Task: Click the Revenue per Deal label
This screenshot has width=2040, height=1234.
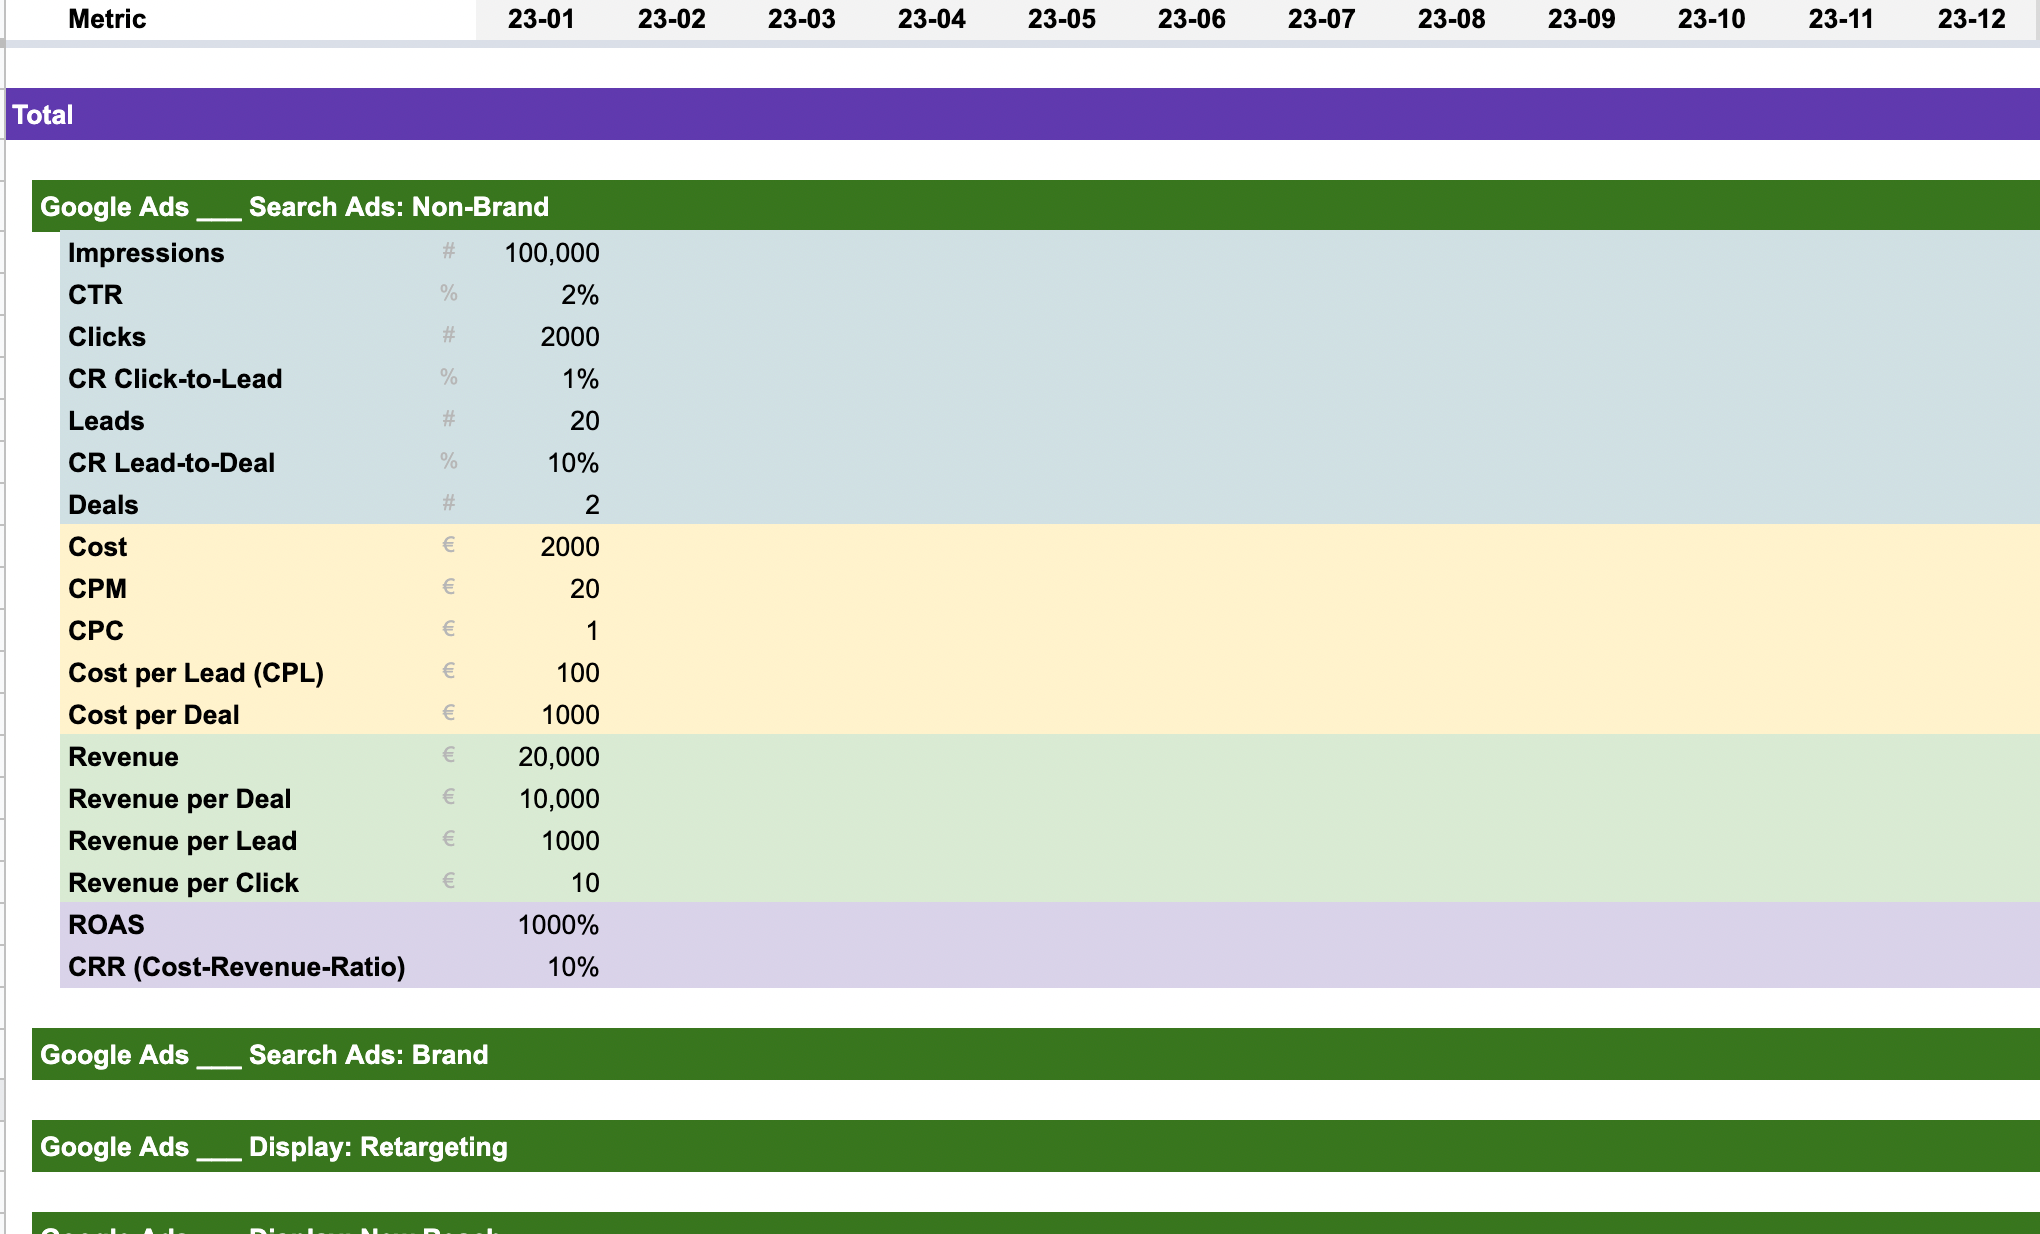Action: click(180, 799)
